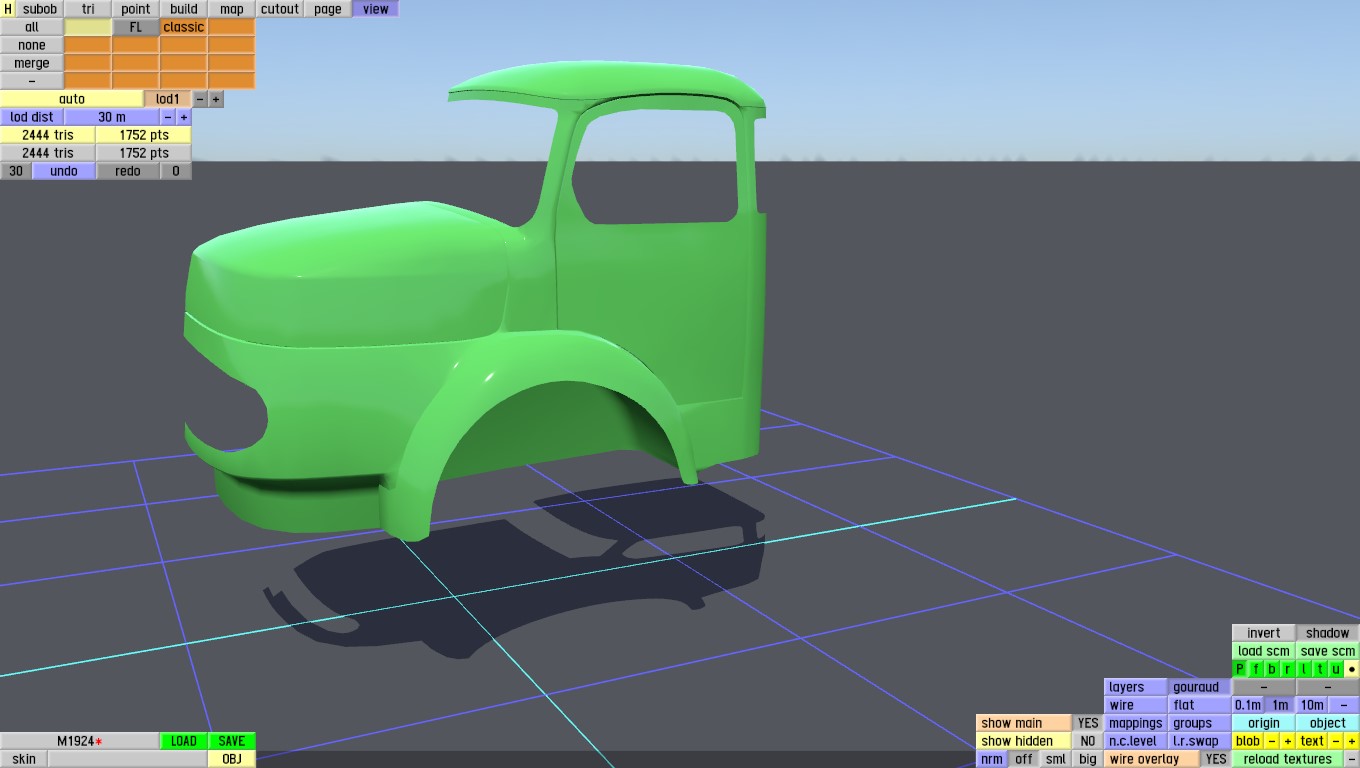Export model with OBJ button
This screenshot has height=768, width=1360.
(232, 759)
